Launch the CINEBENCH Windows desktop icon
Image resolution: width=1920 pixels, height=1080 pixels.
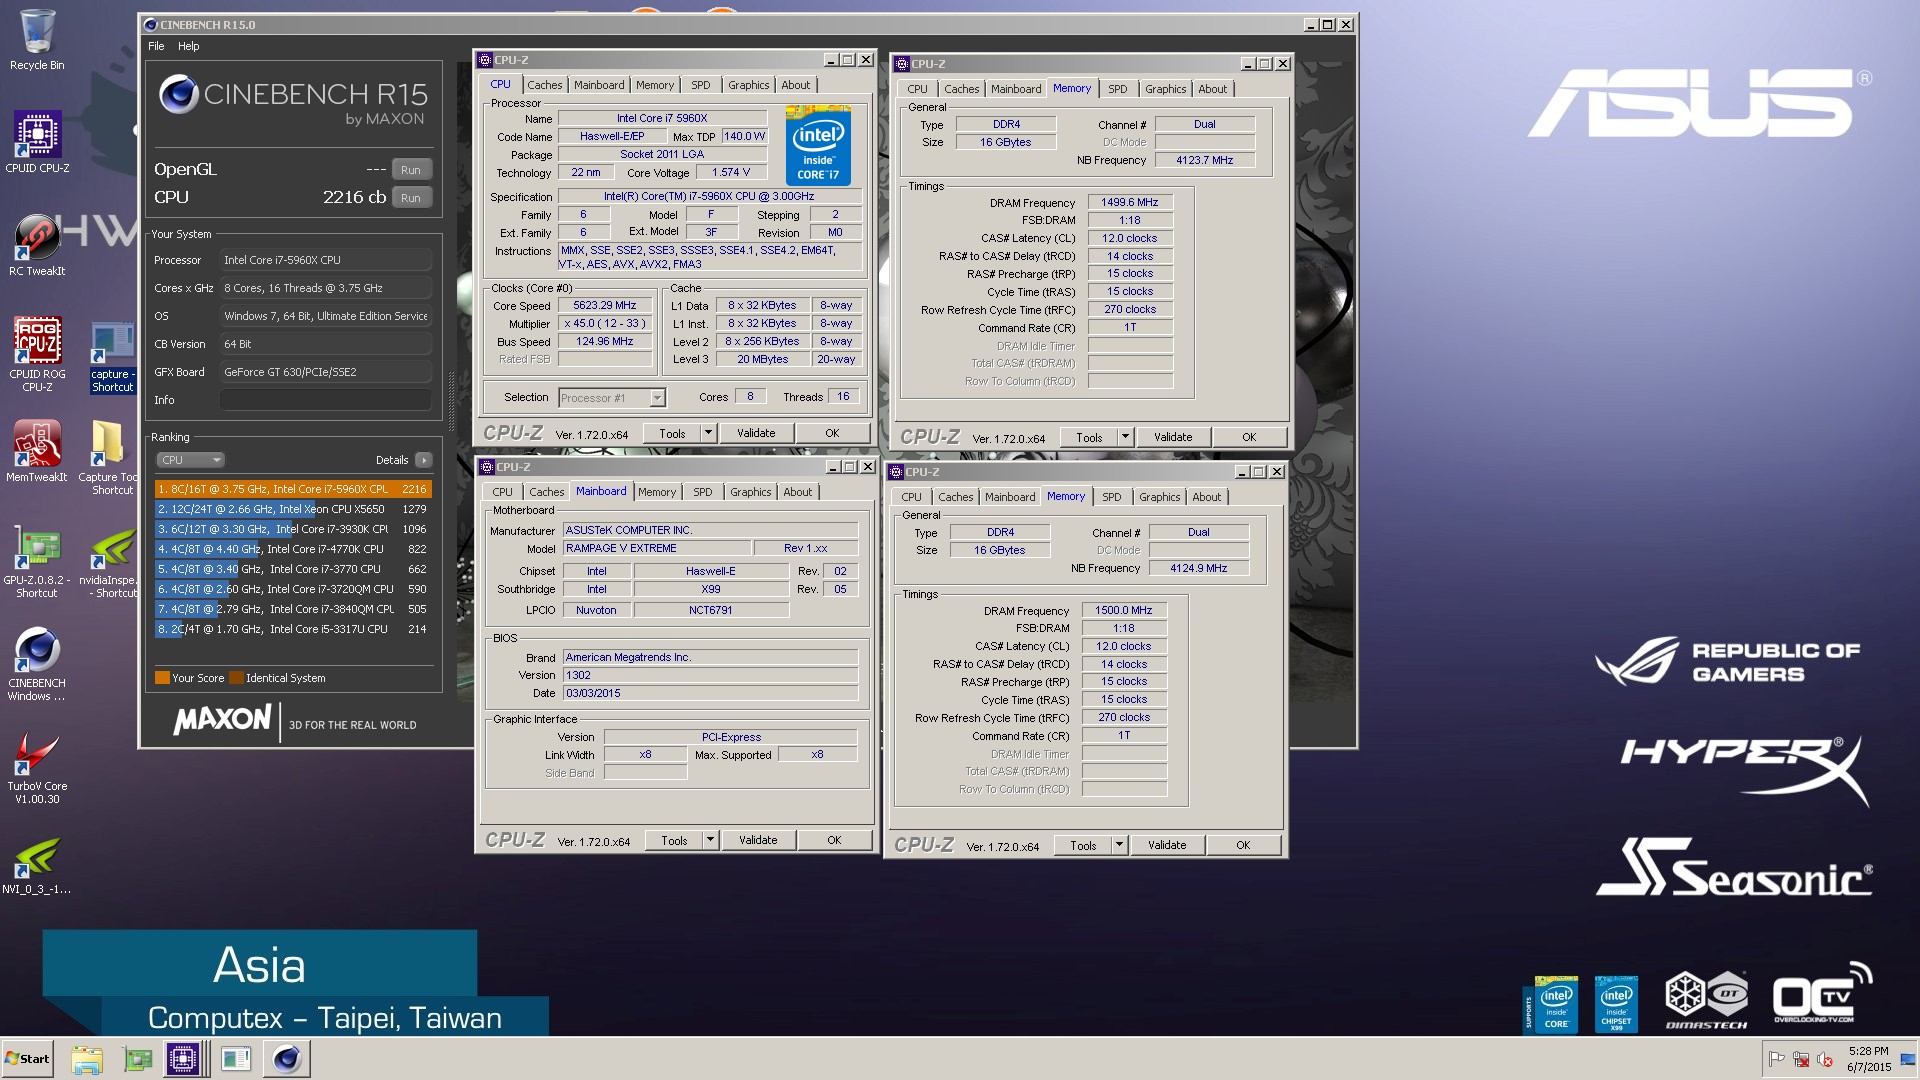coord(37,665)
